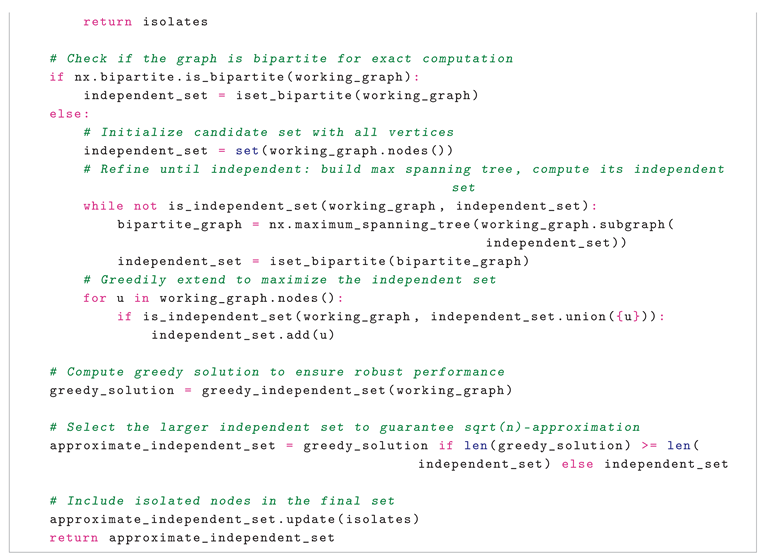Click iset_bipartite(bipartite_graph) call
This screenshot has width=765, height=560.
pos(399,261)
